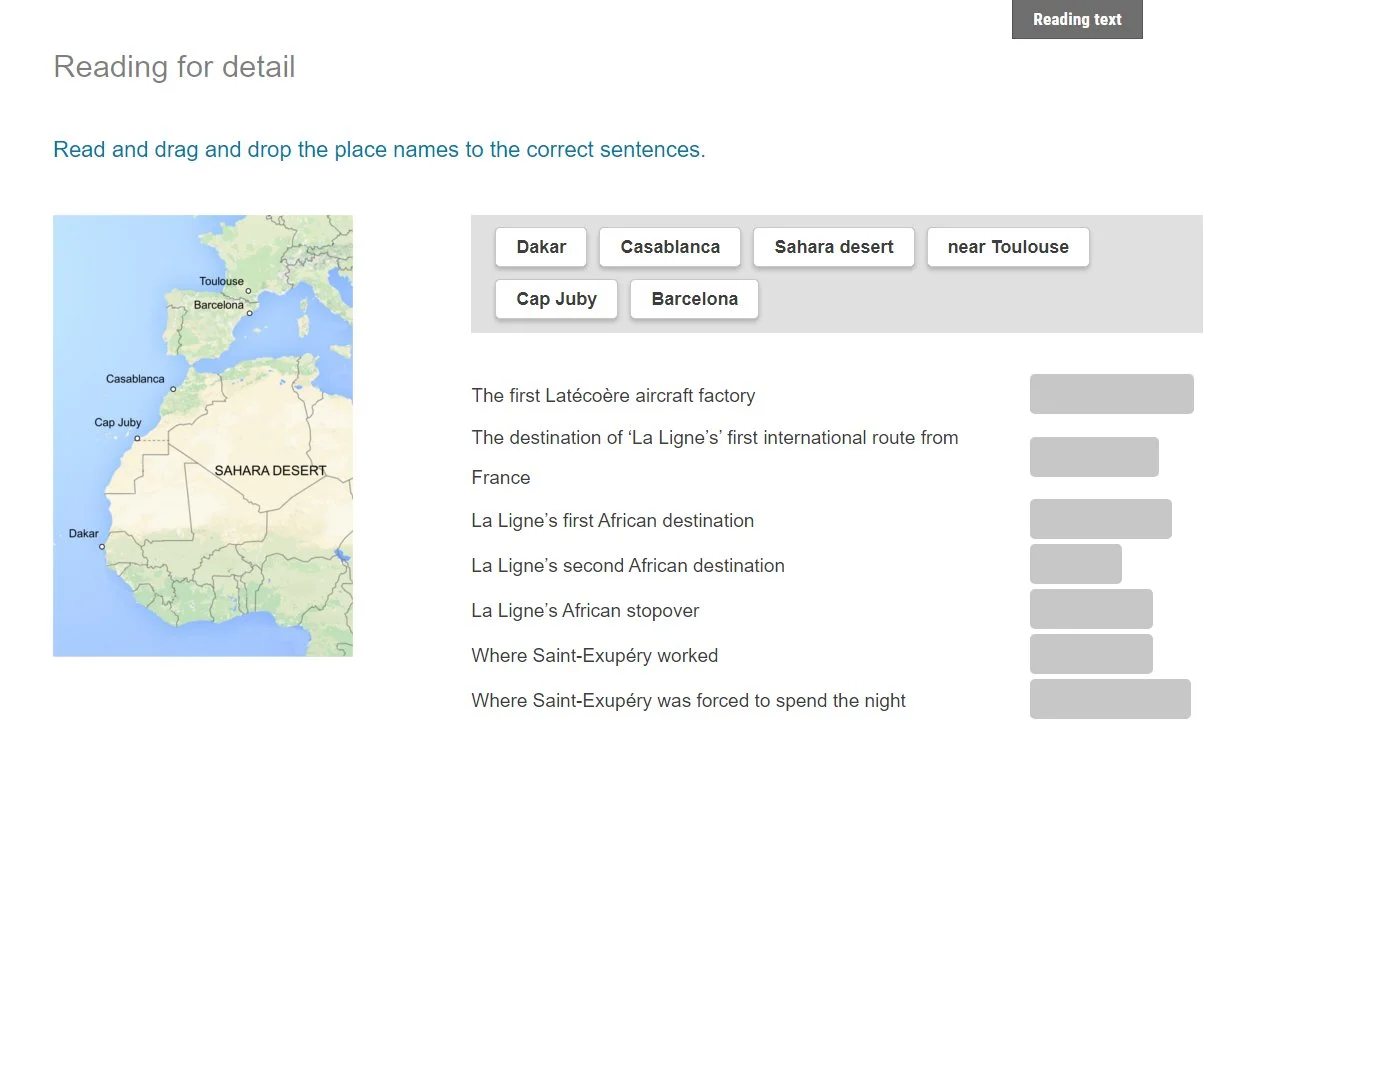Image resolution: width=1378 pixels, height=1091 pixels.
Task: Click answer box for "Where Saint-Exupéry worked"
Action: (x=1091, y=654)
